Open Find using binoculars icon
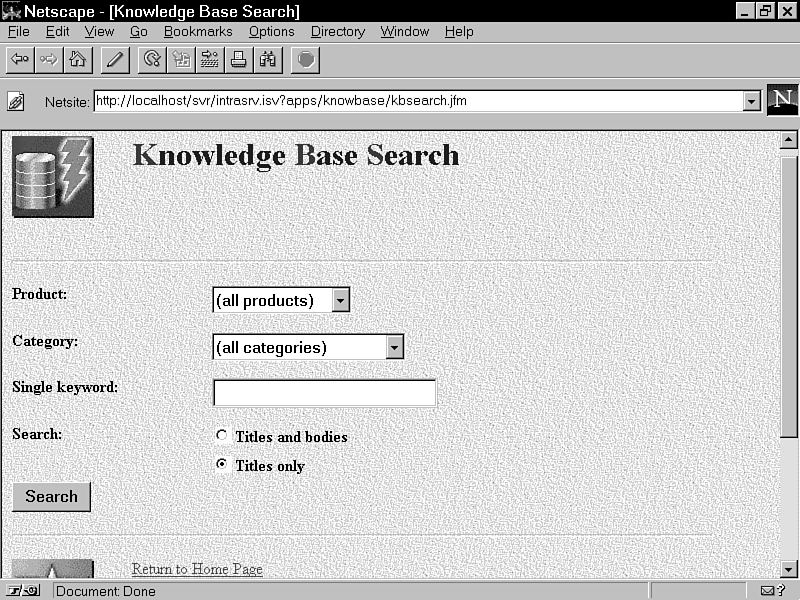The height and width of the screenshot is (600, 800). (x=267, y=60)
